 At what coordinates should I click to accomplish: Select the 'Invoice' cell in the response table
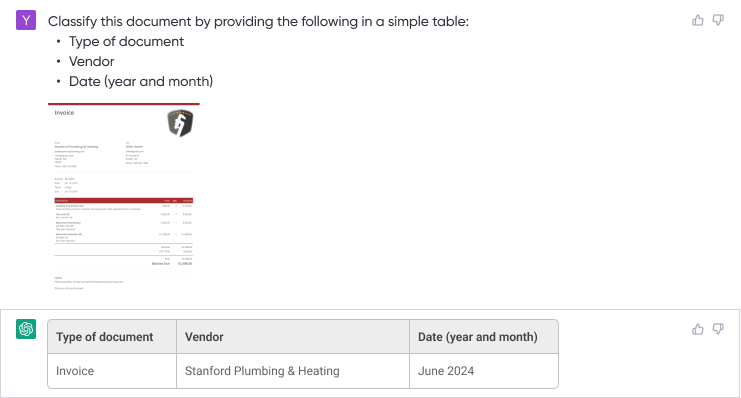(x=112, y=371)
